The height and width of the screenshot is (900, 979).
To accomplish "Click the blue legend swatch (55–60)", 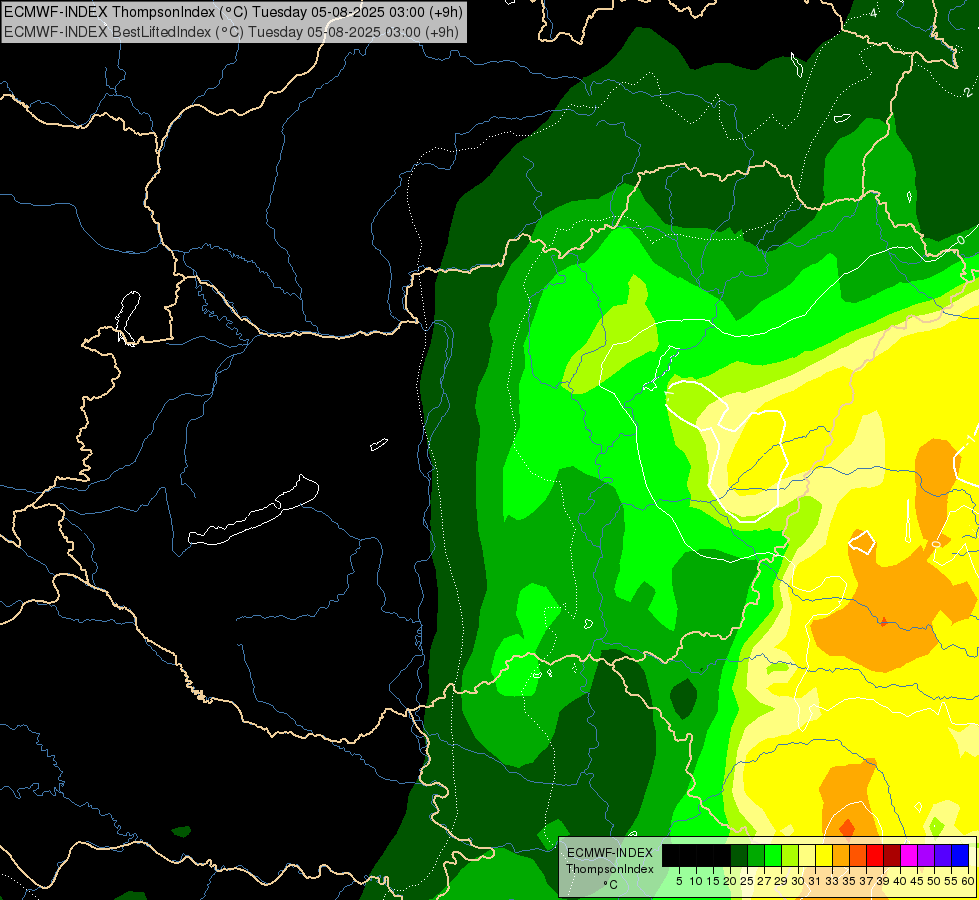I will (960, 855).
